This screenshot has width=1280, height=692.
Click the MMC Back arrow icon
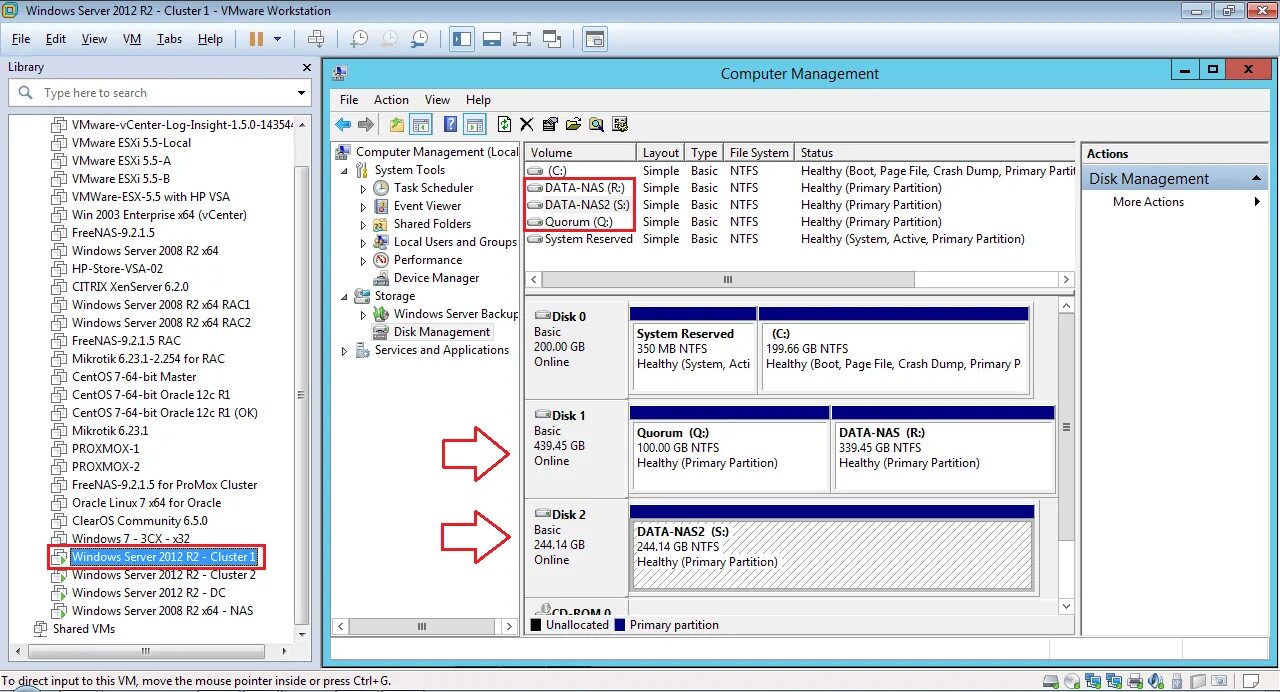click(343, 124)
